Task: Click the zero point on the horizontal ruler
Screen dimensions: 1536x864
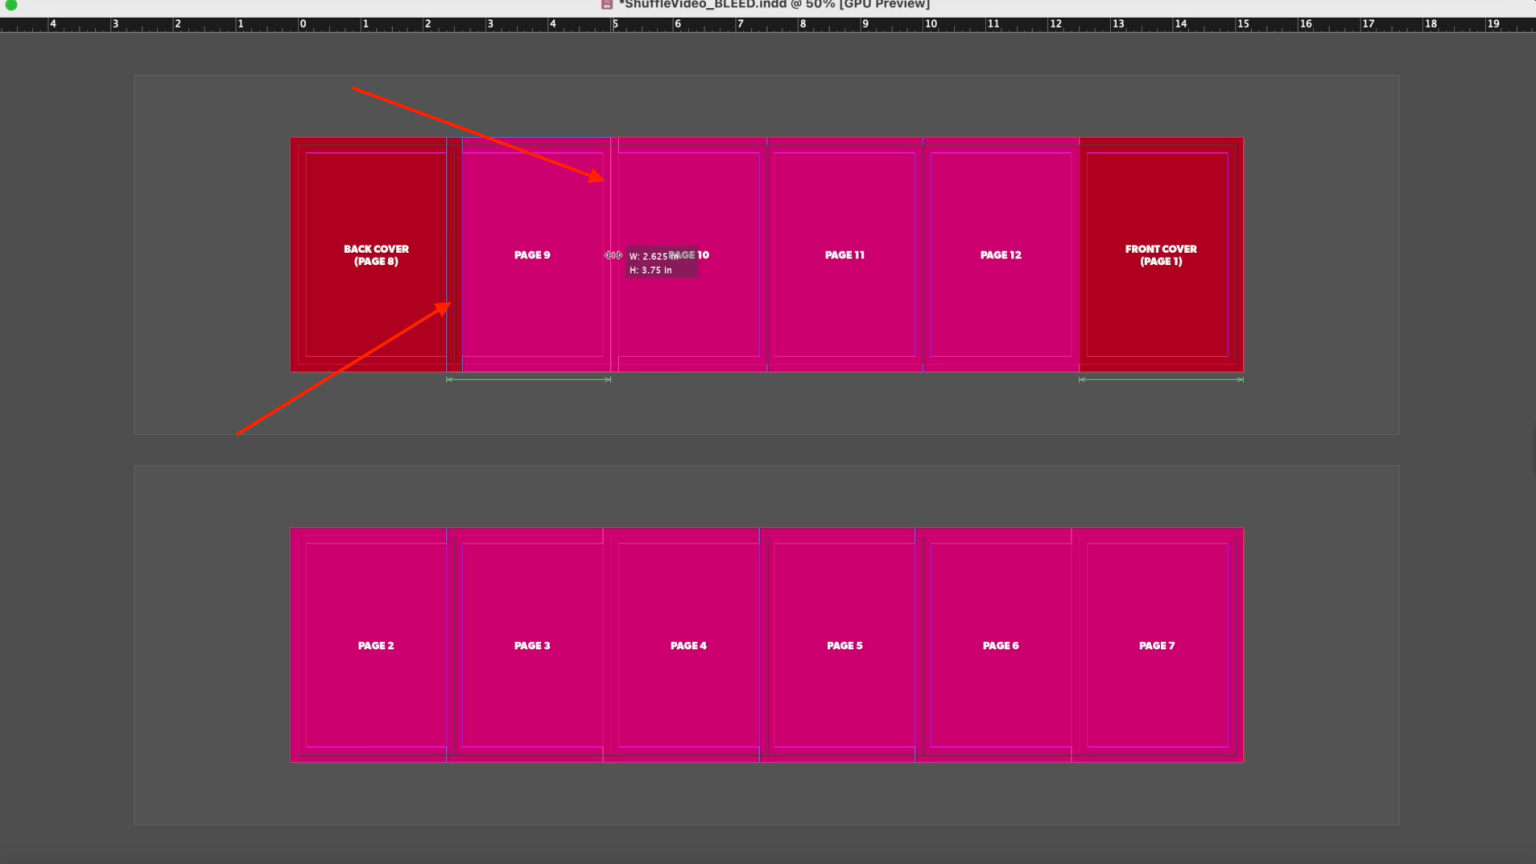Action: pyautogui.click(x=303, y=22)
